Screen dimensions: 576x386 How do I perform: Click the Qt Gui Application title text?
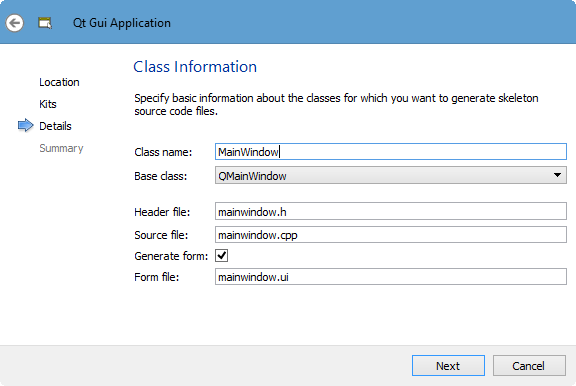click(122, 23)
